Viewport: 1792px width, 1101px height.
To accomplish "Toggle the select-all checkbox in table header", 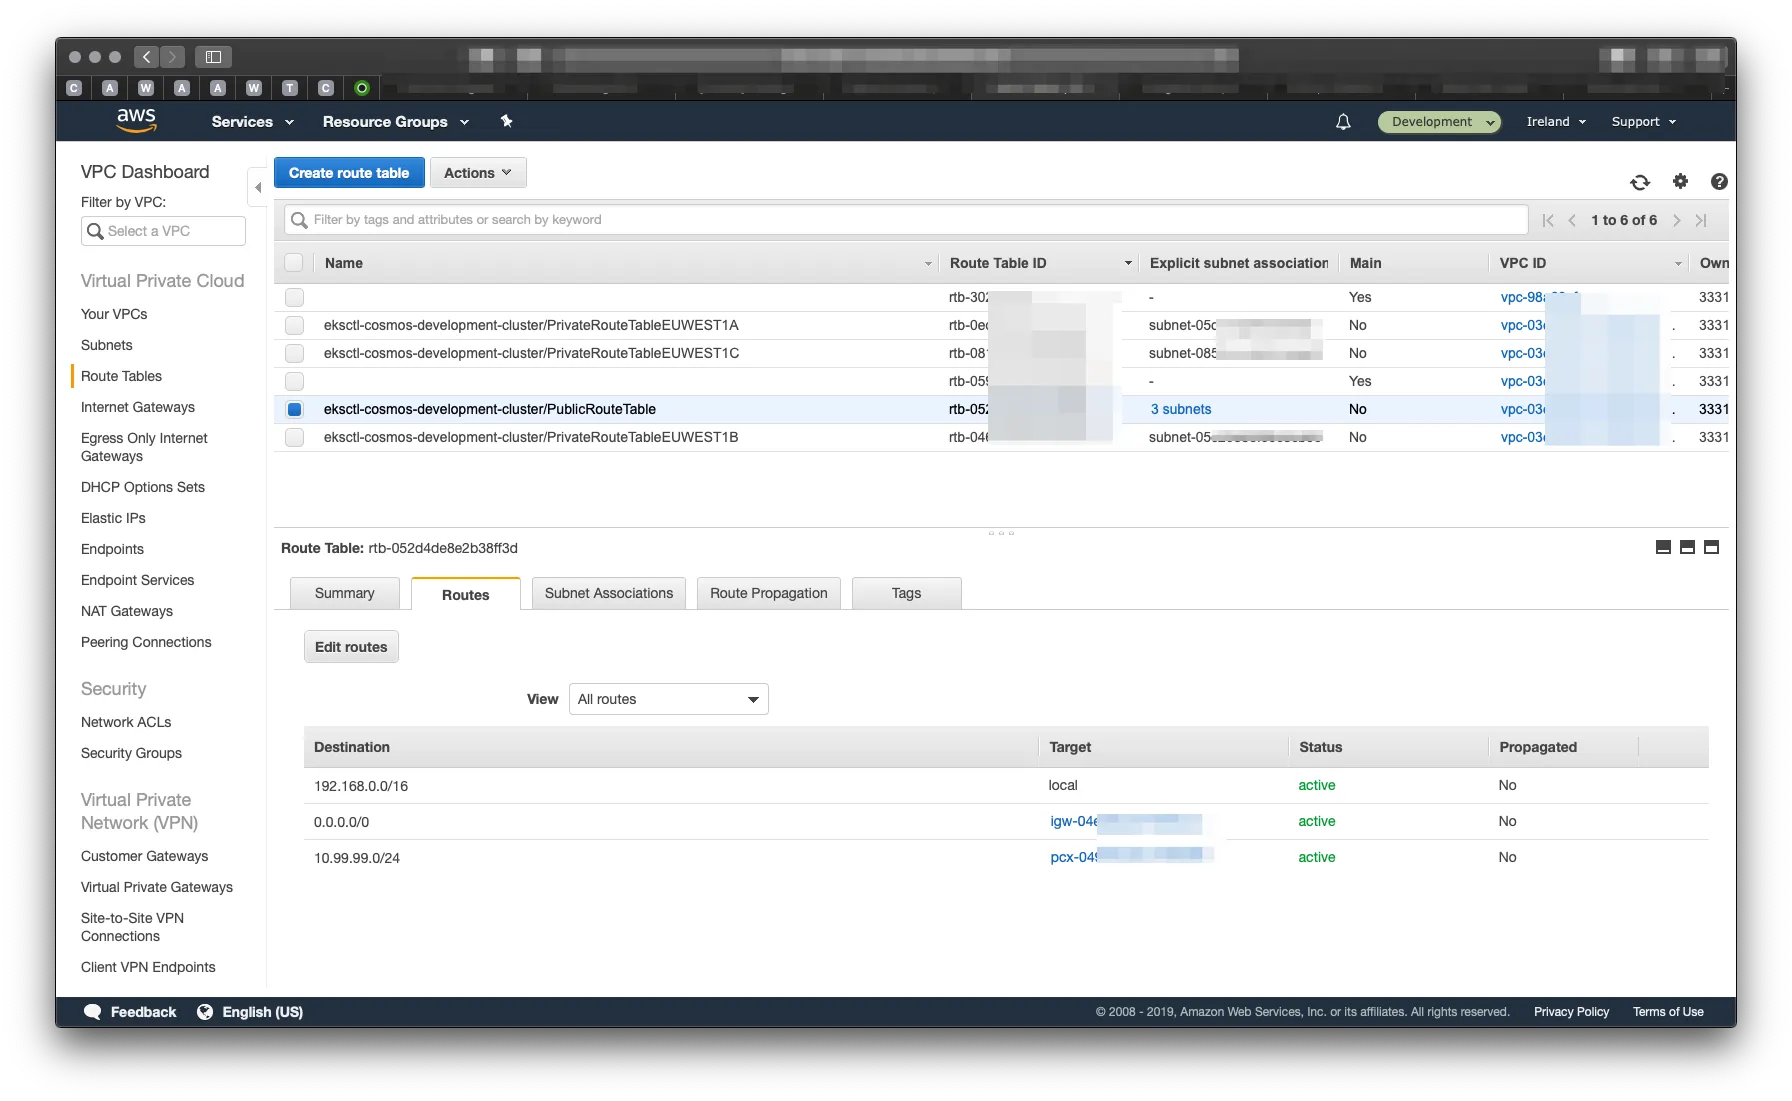I will 294,263.
